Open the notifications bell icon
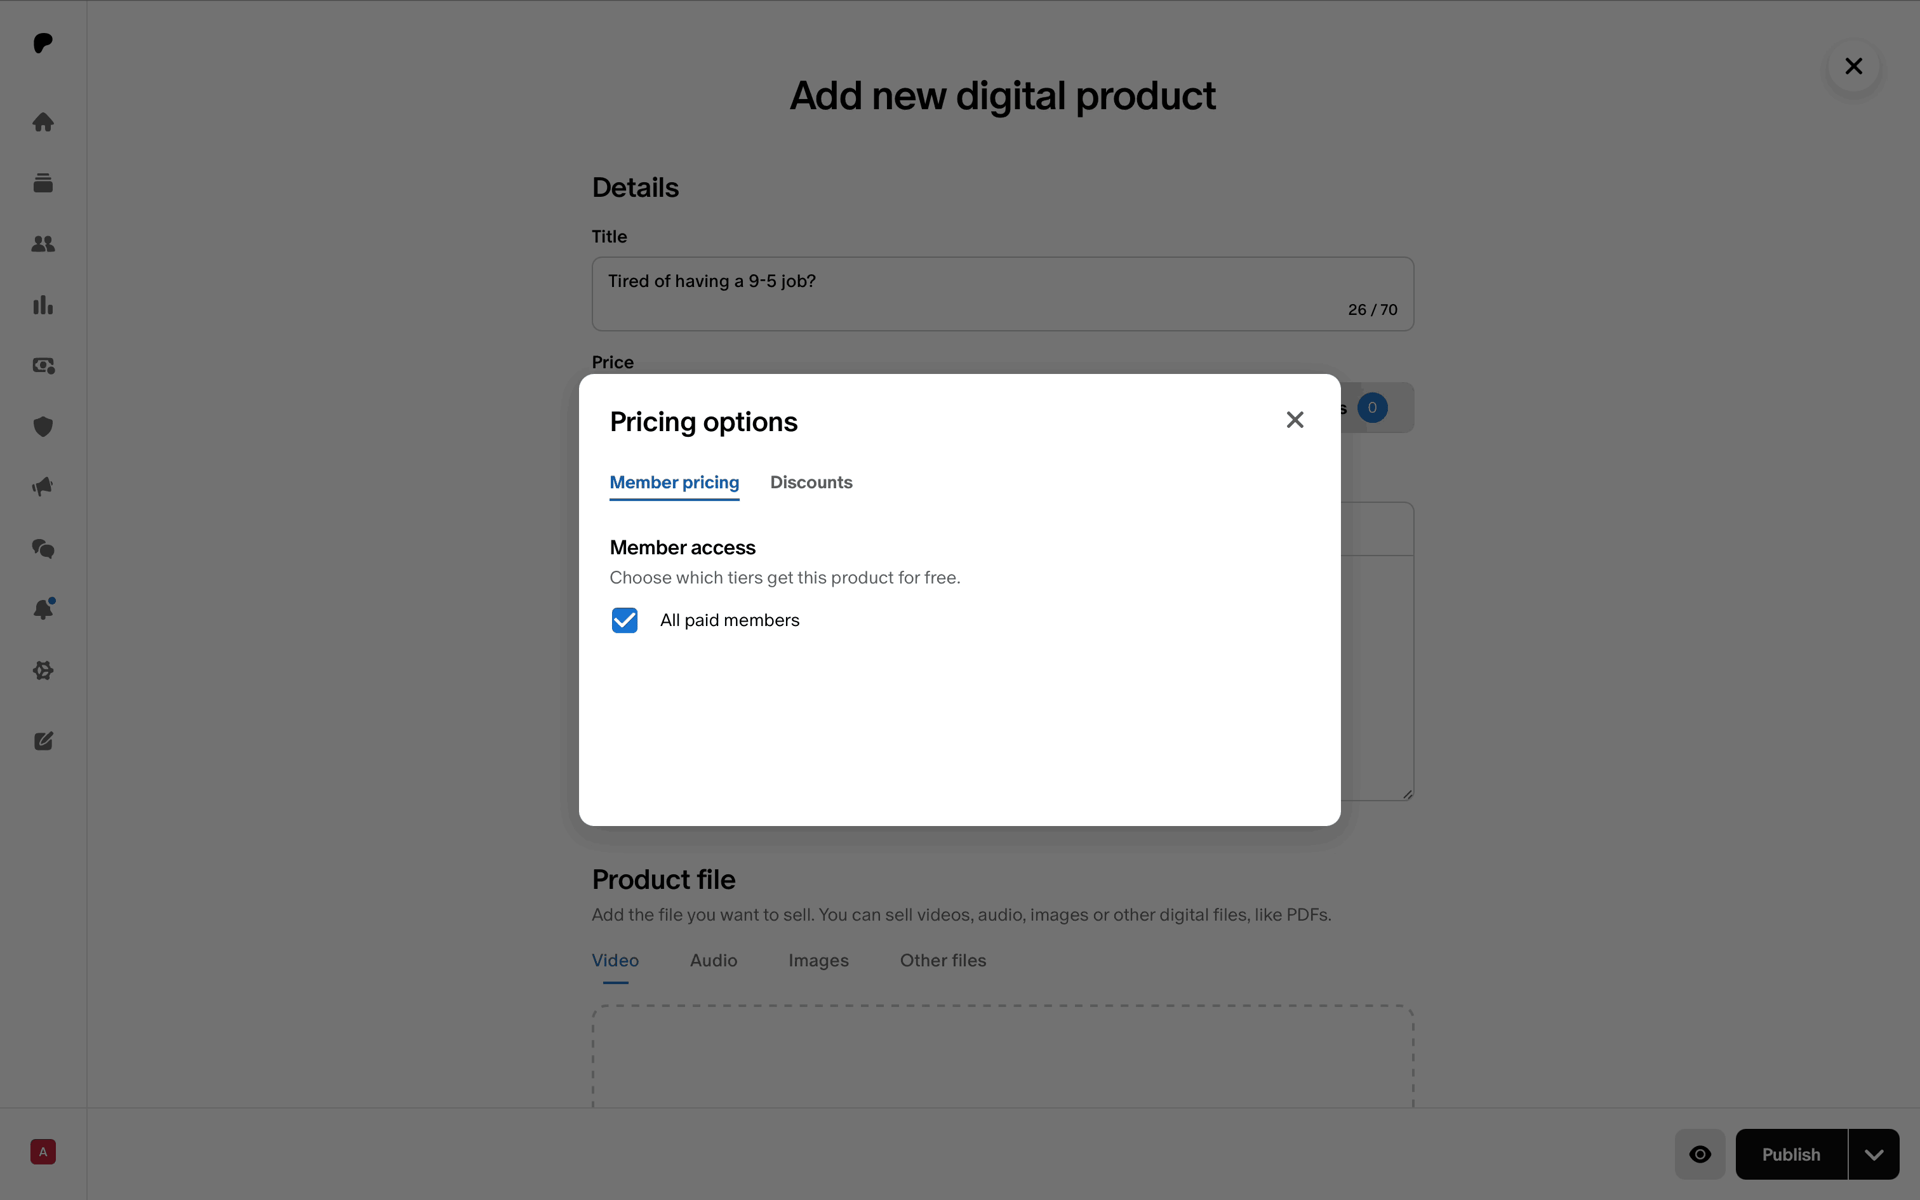 (x=43, y=609)
